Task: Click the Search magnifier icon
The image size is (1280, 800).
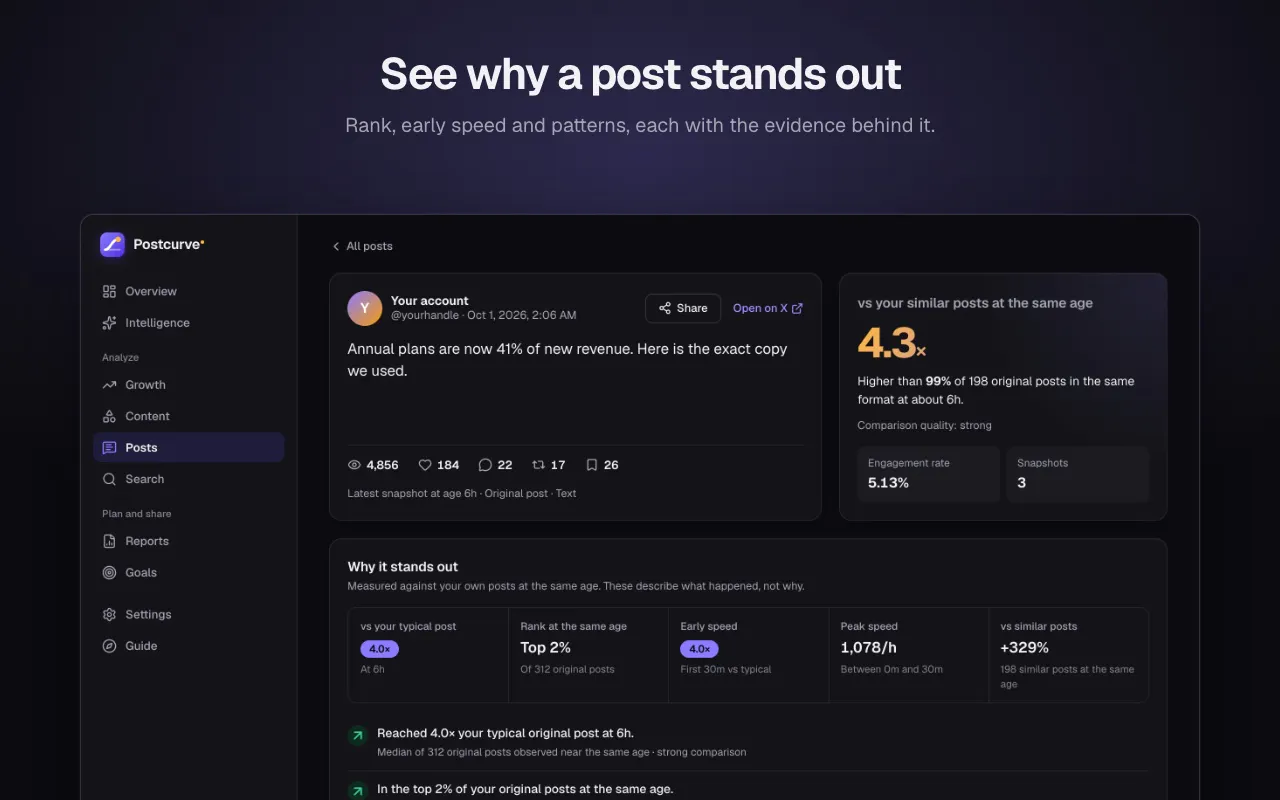Action: tap(109, 479)
